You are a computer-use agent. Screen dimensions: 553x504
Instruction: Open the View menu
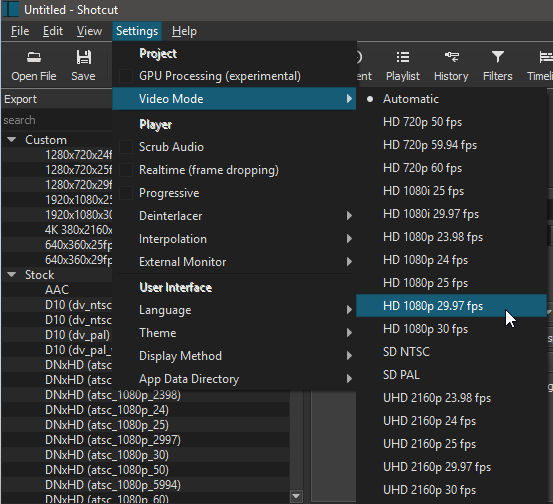click(89, 31)
